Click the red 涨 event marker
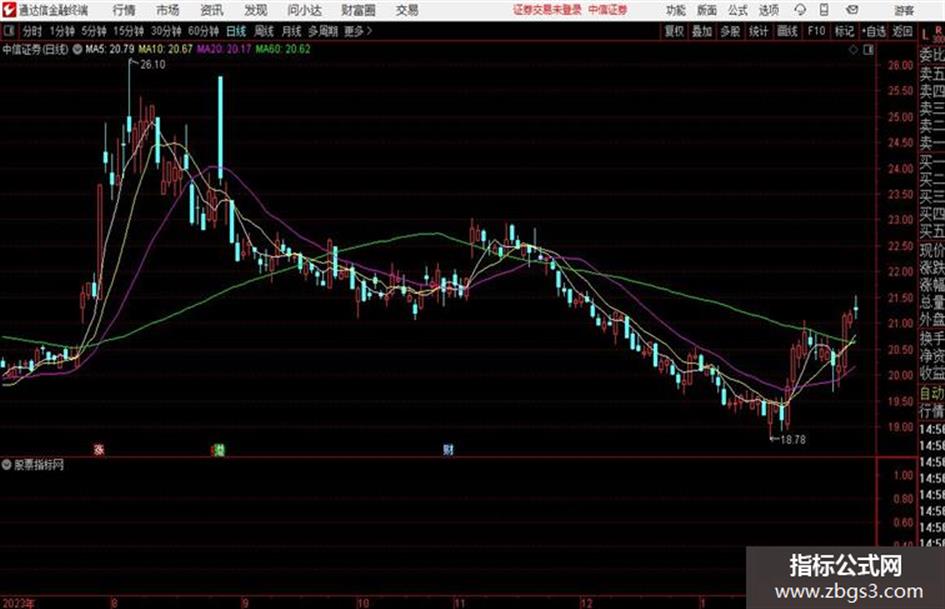The image size is (945, 609). 99,449
